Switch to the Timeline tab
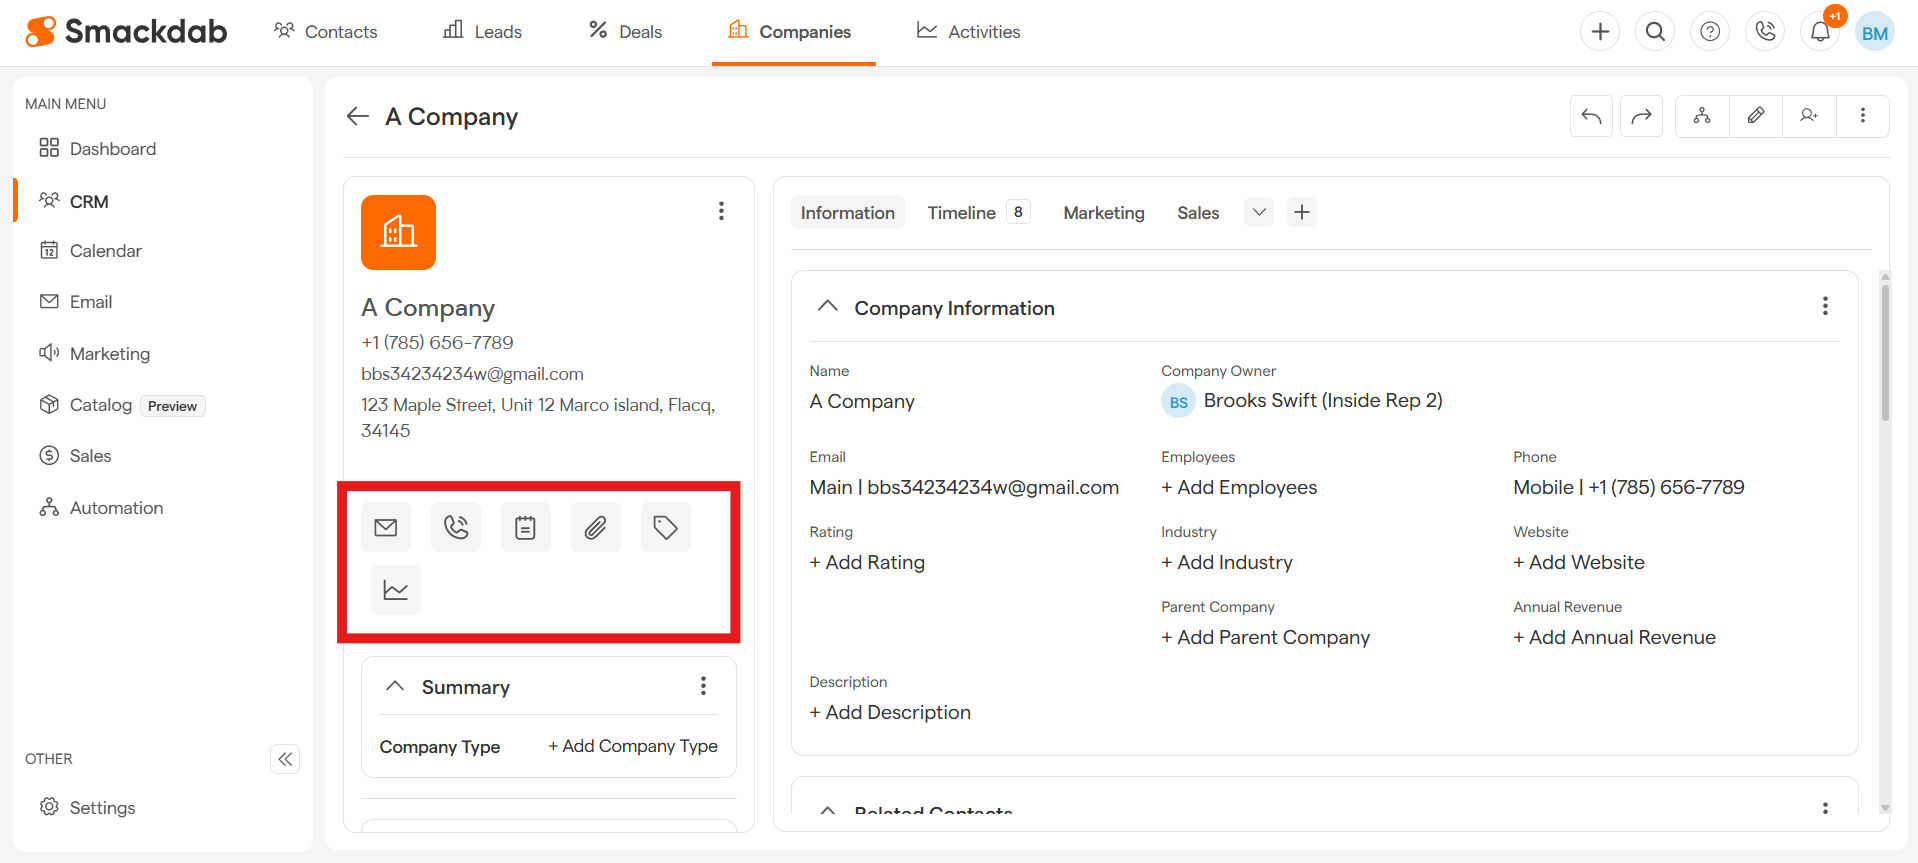This screenshot has height=863, width=1918. click(961, 213)
